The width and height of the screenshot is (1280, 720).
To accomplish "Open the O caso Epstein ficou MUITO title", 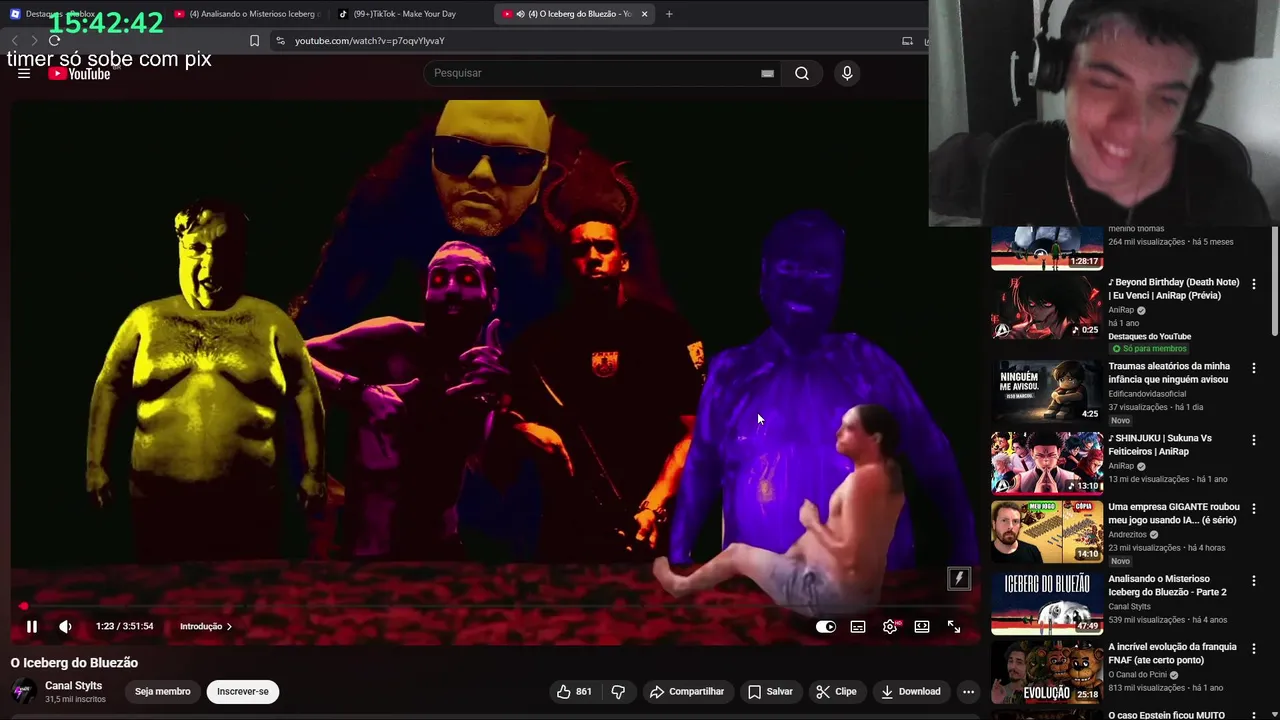I will (1166, 715).
